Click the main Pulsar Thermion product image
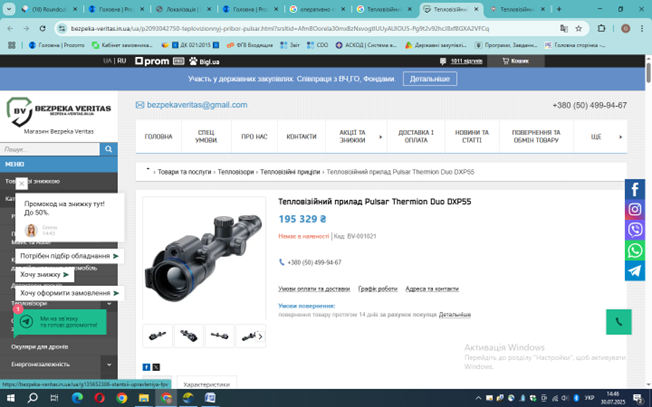652x407 pixels. (204, 258)
